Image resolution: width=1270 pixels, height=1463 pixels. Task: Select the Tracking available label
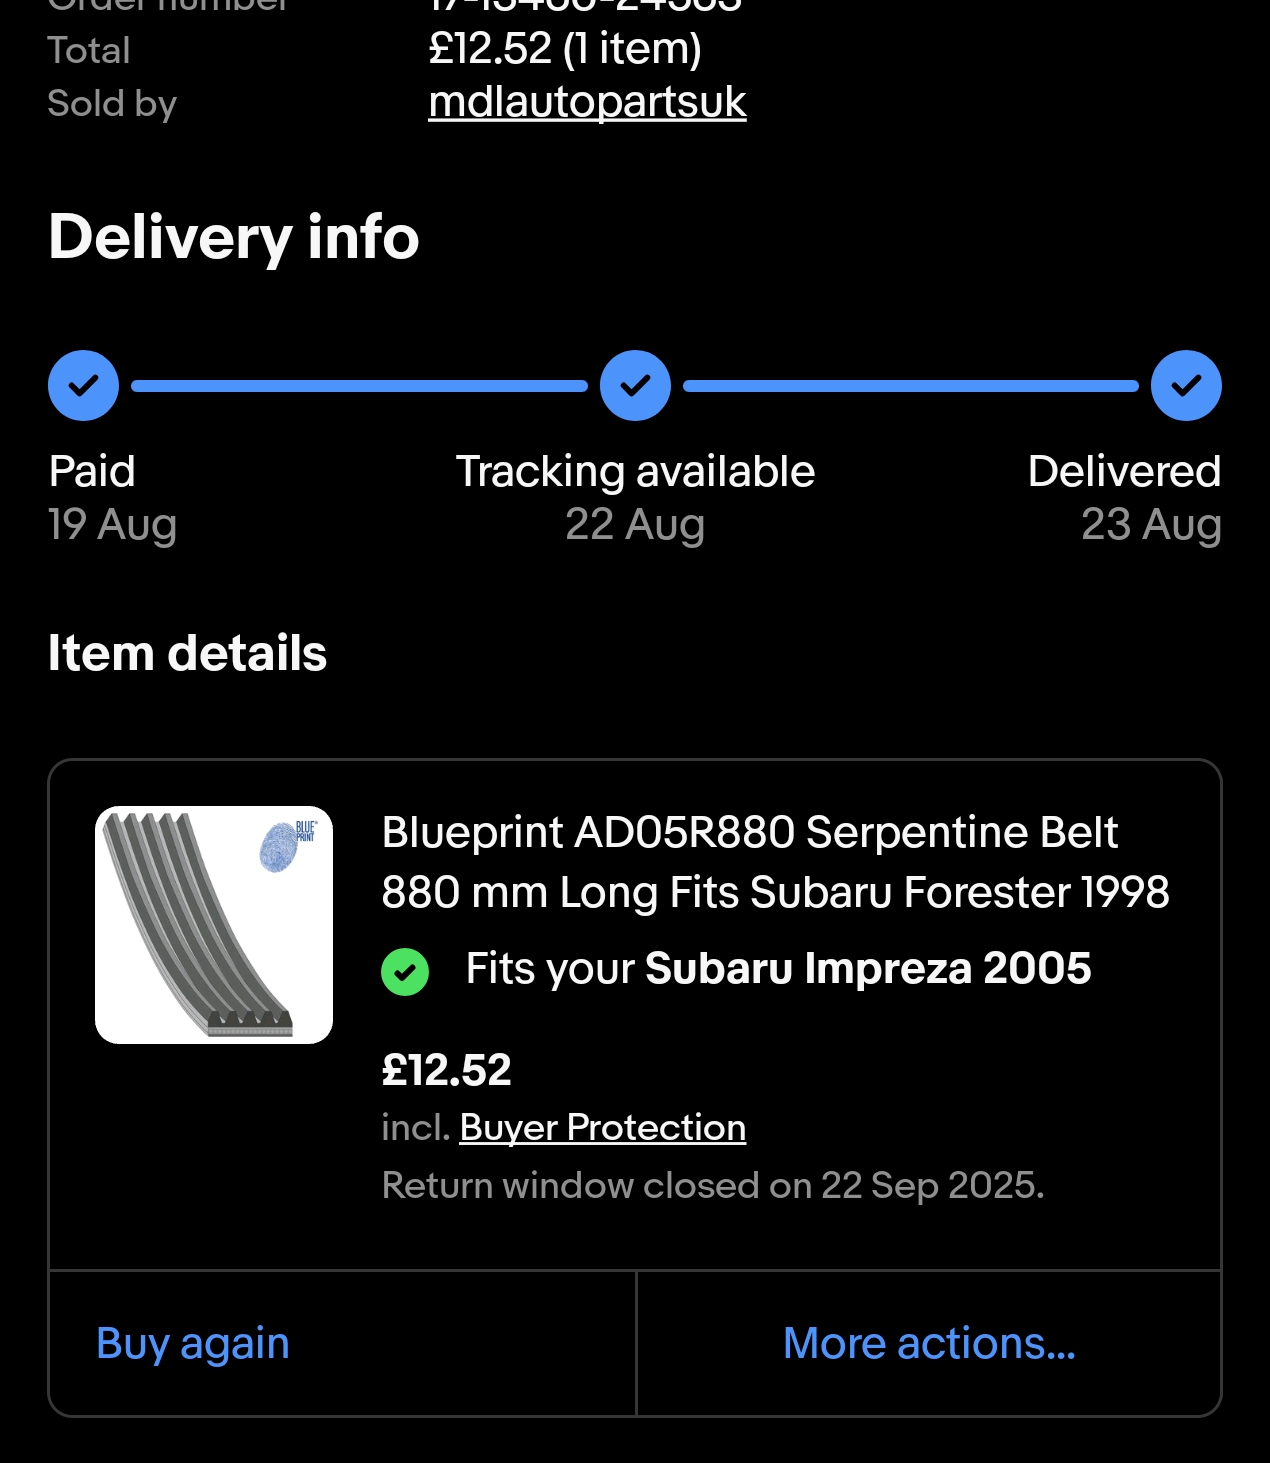pos(635,472)
